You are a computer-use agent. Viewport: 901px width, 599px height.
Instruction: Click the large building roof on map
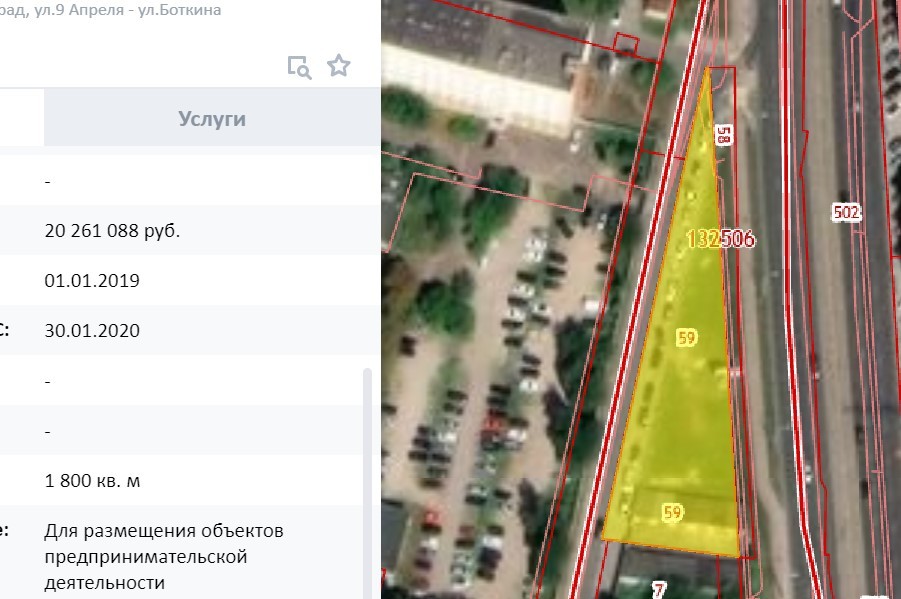483,63
